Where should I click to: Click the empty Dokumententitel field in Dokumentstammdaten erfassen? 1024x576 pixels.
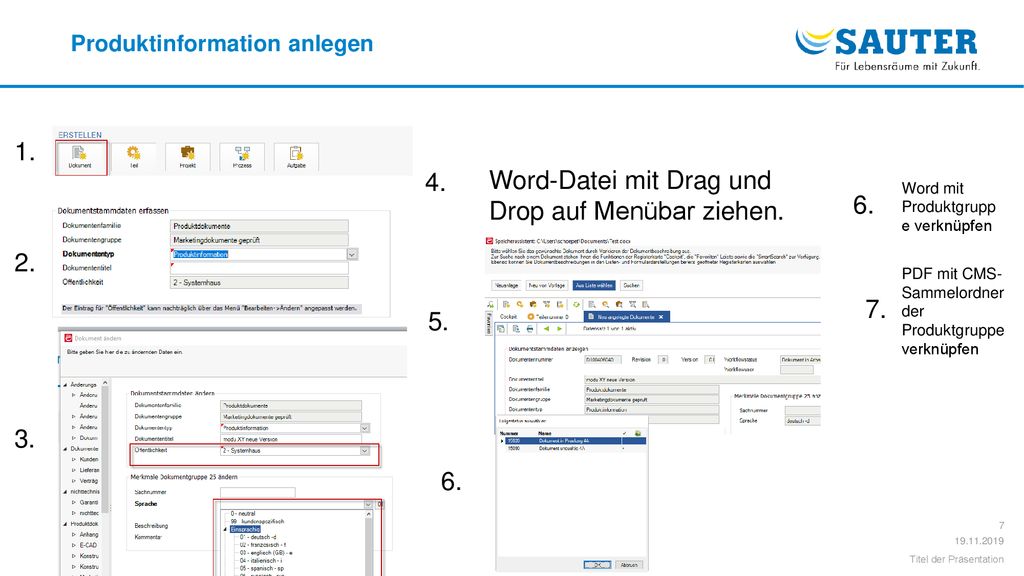[259, 268]
